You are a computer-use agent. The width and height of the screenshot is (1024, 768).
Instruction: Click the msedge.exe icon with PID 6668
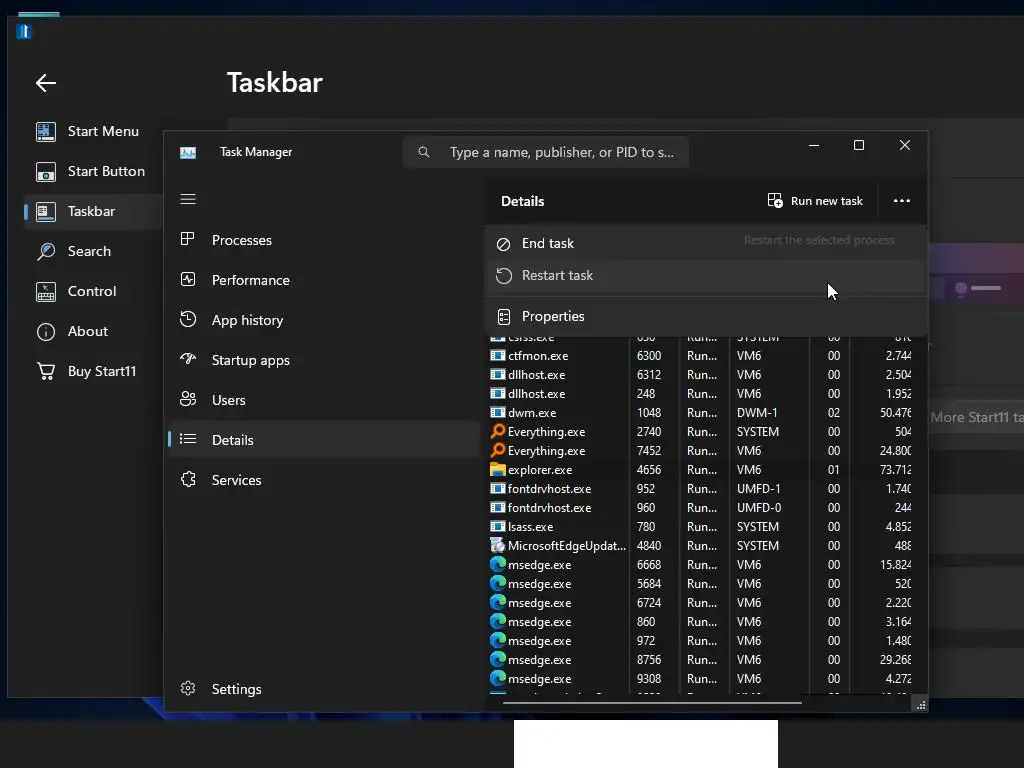498,564
